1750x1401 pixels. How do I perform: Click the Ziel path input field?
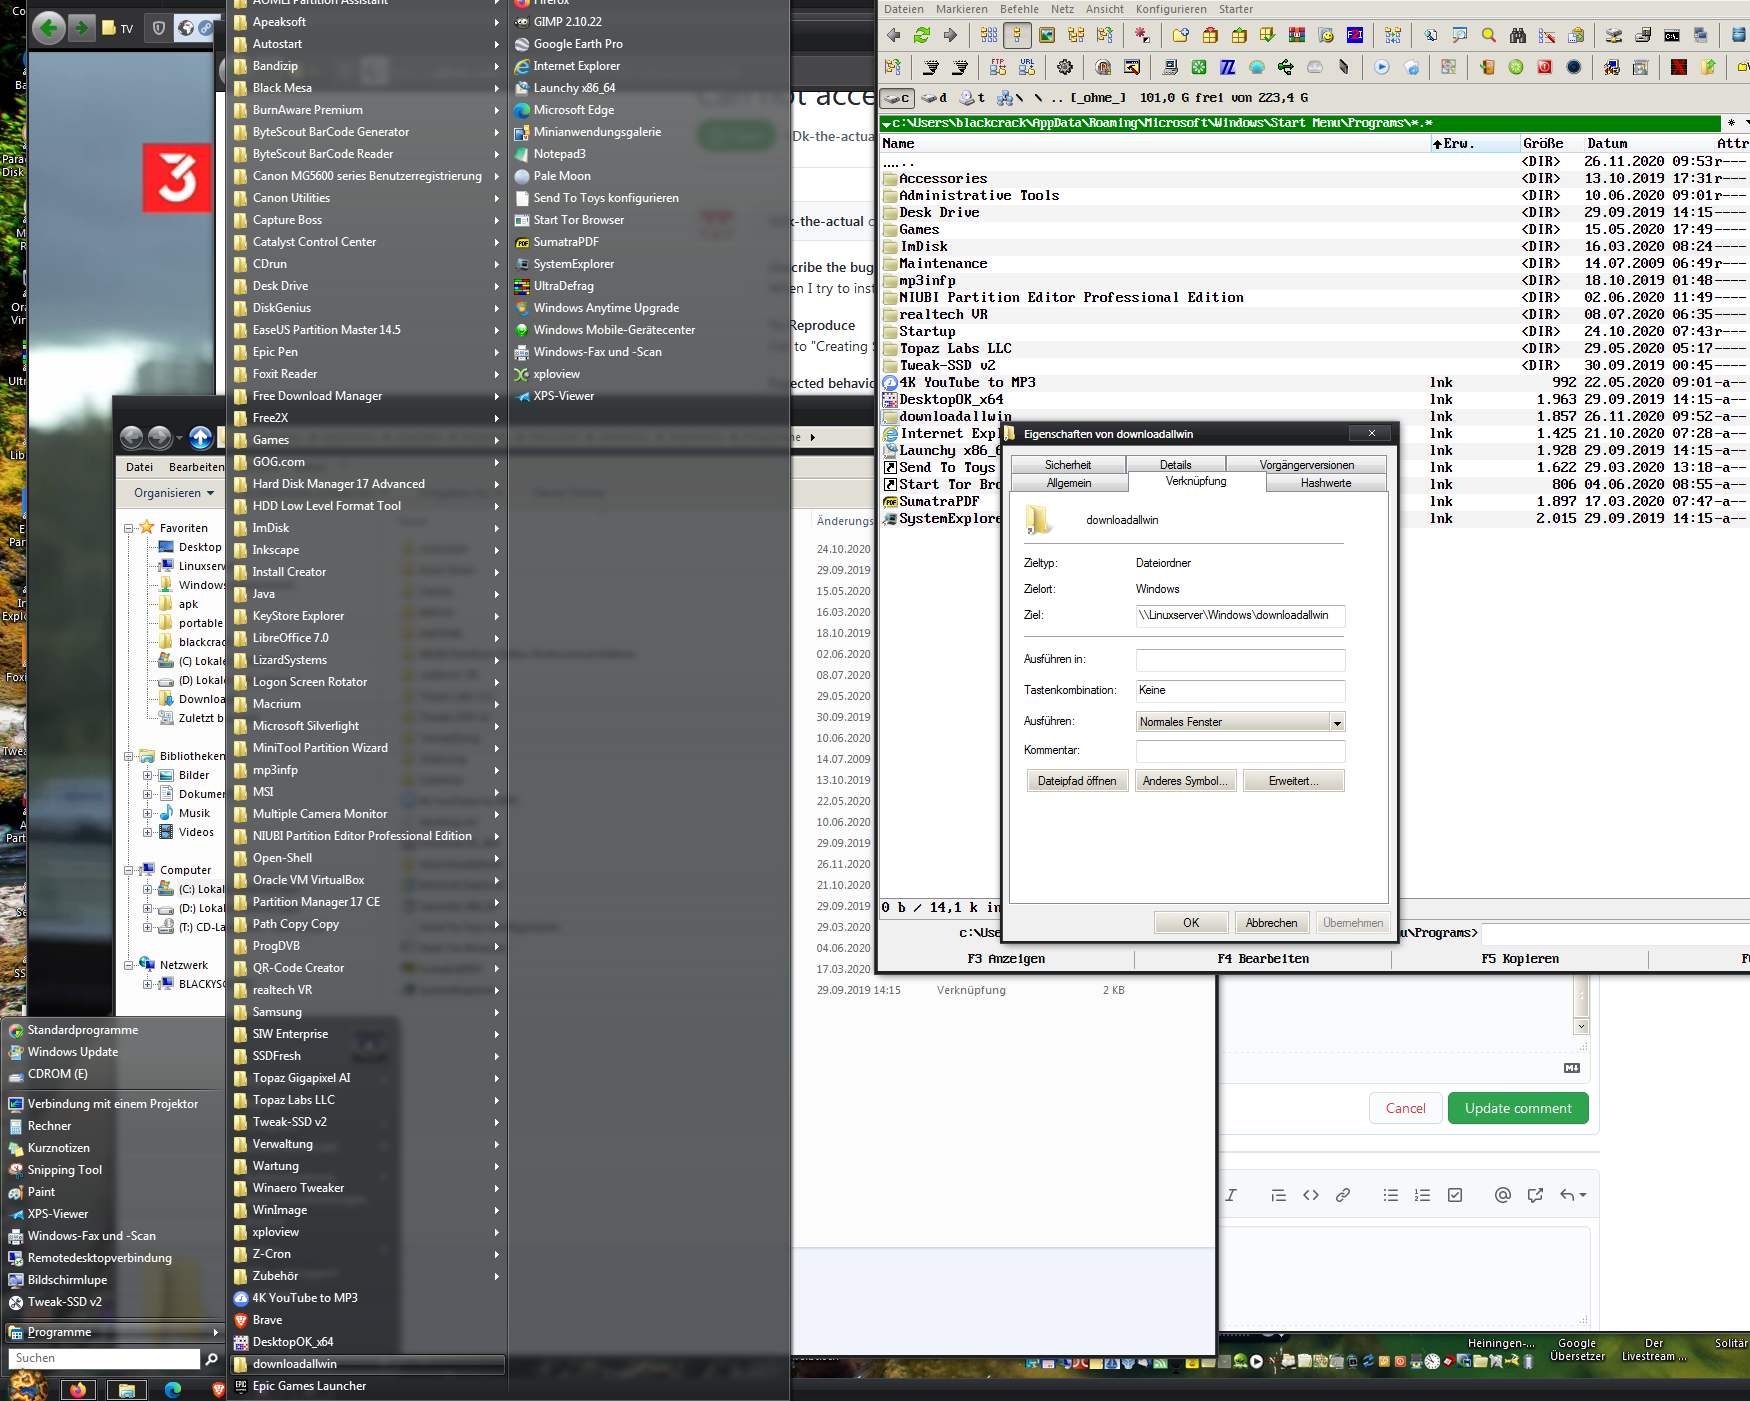[1240, 616]
